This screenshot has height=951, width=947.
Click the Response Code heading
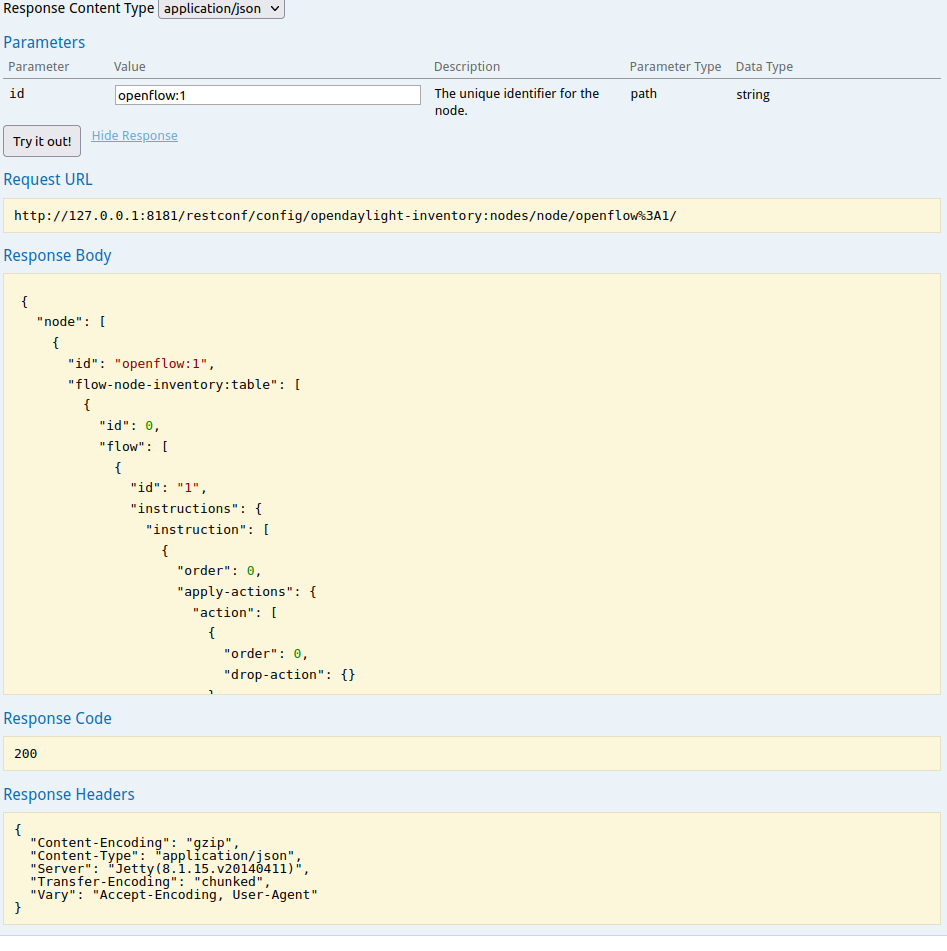(57, 718)
